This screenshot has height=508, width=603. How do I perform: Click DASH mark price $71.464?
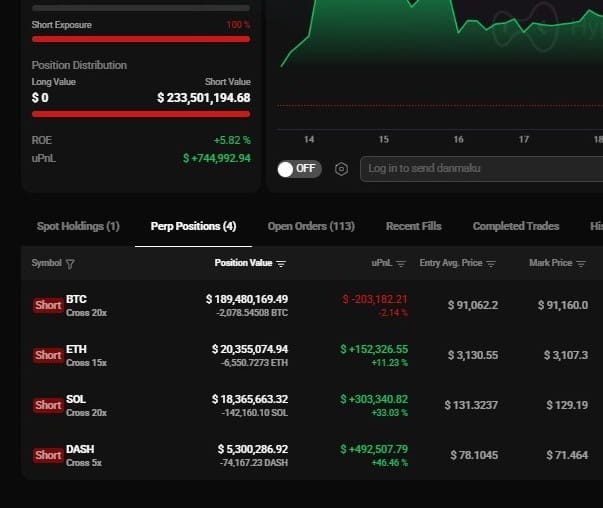567,455
